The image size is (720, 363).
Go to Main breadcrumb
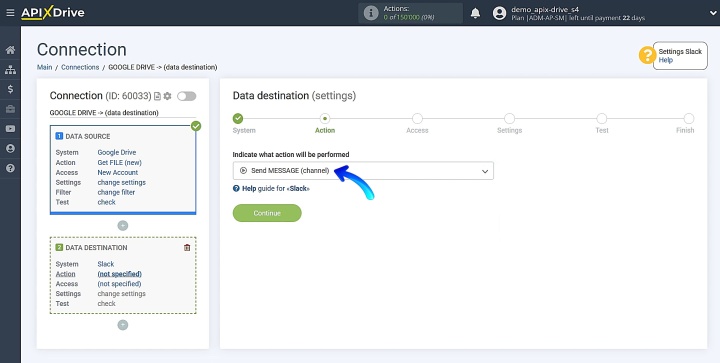(x=45, y=67)
